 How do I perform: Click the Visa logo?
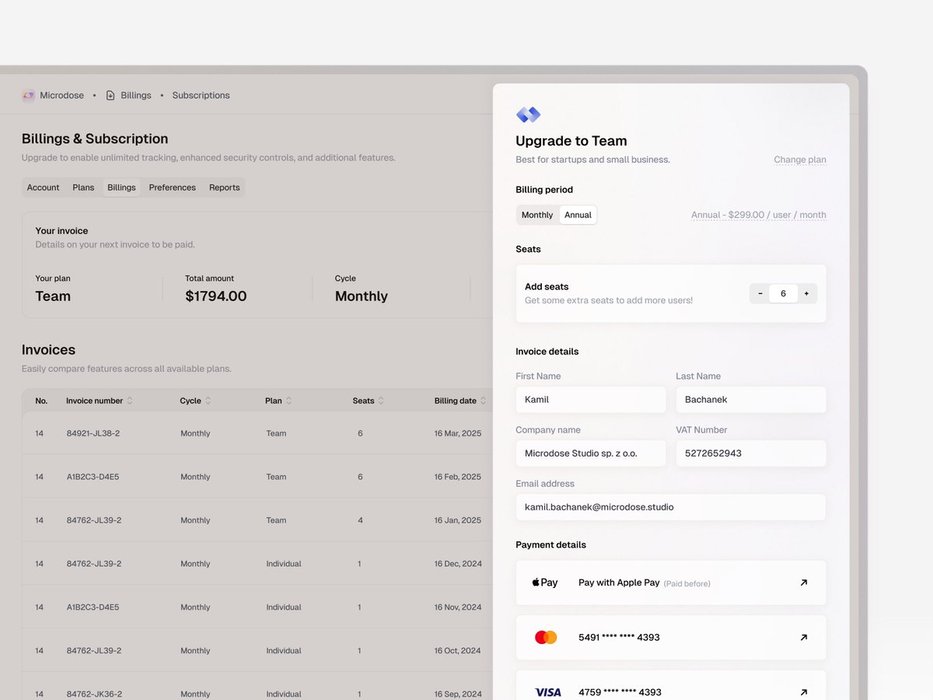[547, 692]
